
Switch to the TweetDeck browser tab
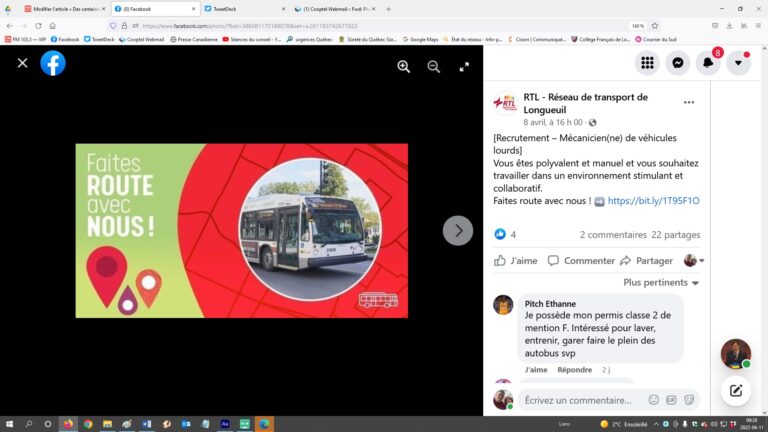pos(240,8)
